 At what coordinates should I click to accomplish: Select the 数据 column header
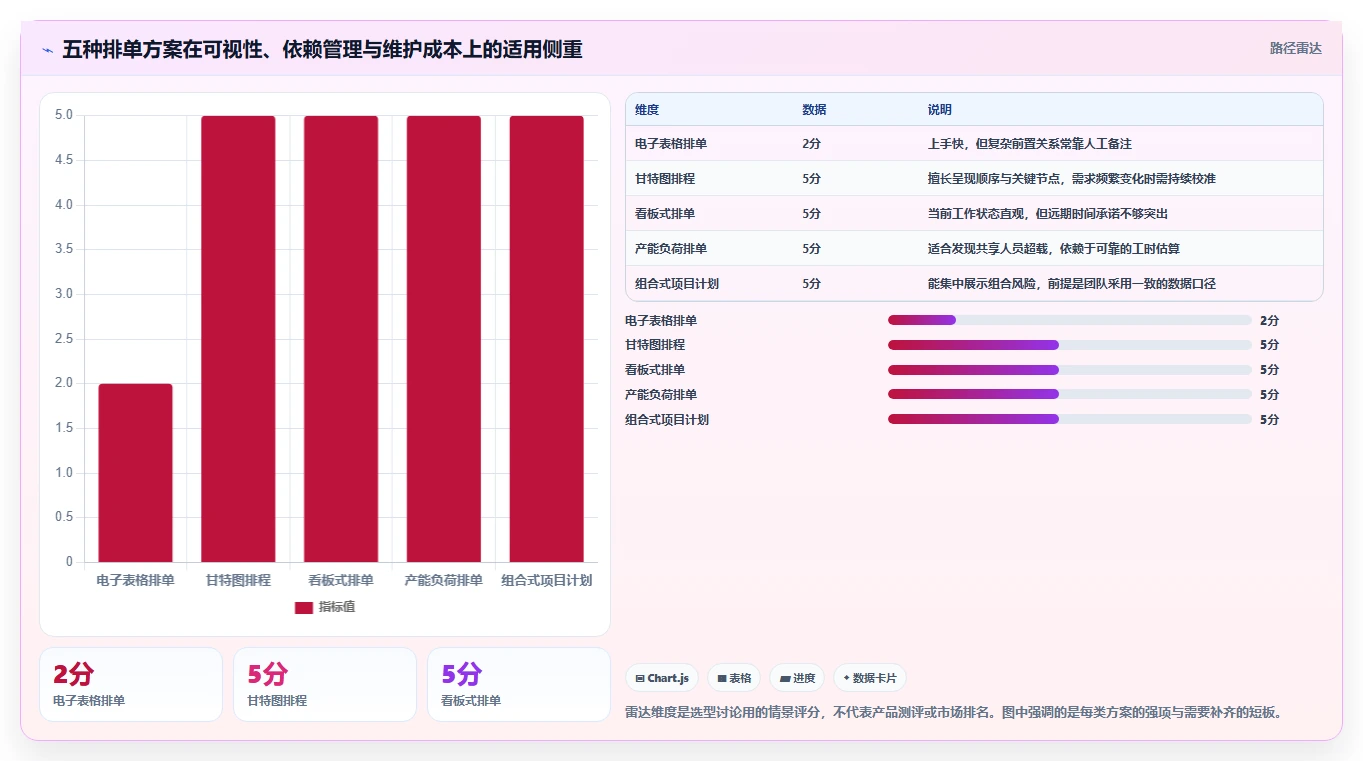pyautogui.click(x=814, y=110)
